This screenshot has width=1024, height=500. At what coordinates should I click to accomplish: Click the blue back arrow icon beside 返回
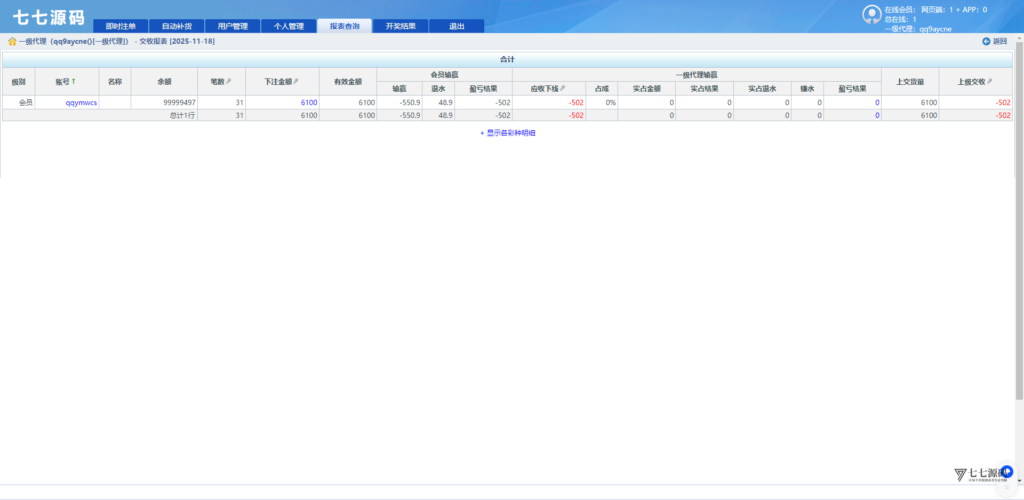coord(986,41)
